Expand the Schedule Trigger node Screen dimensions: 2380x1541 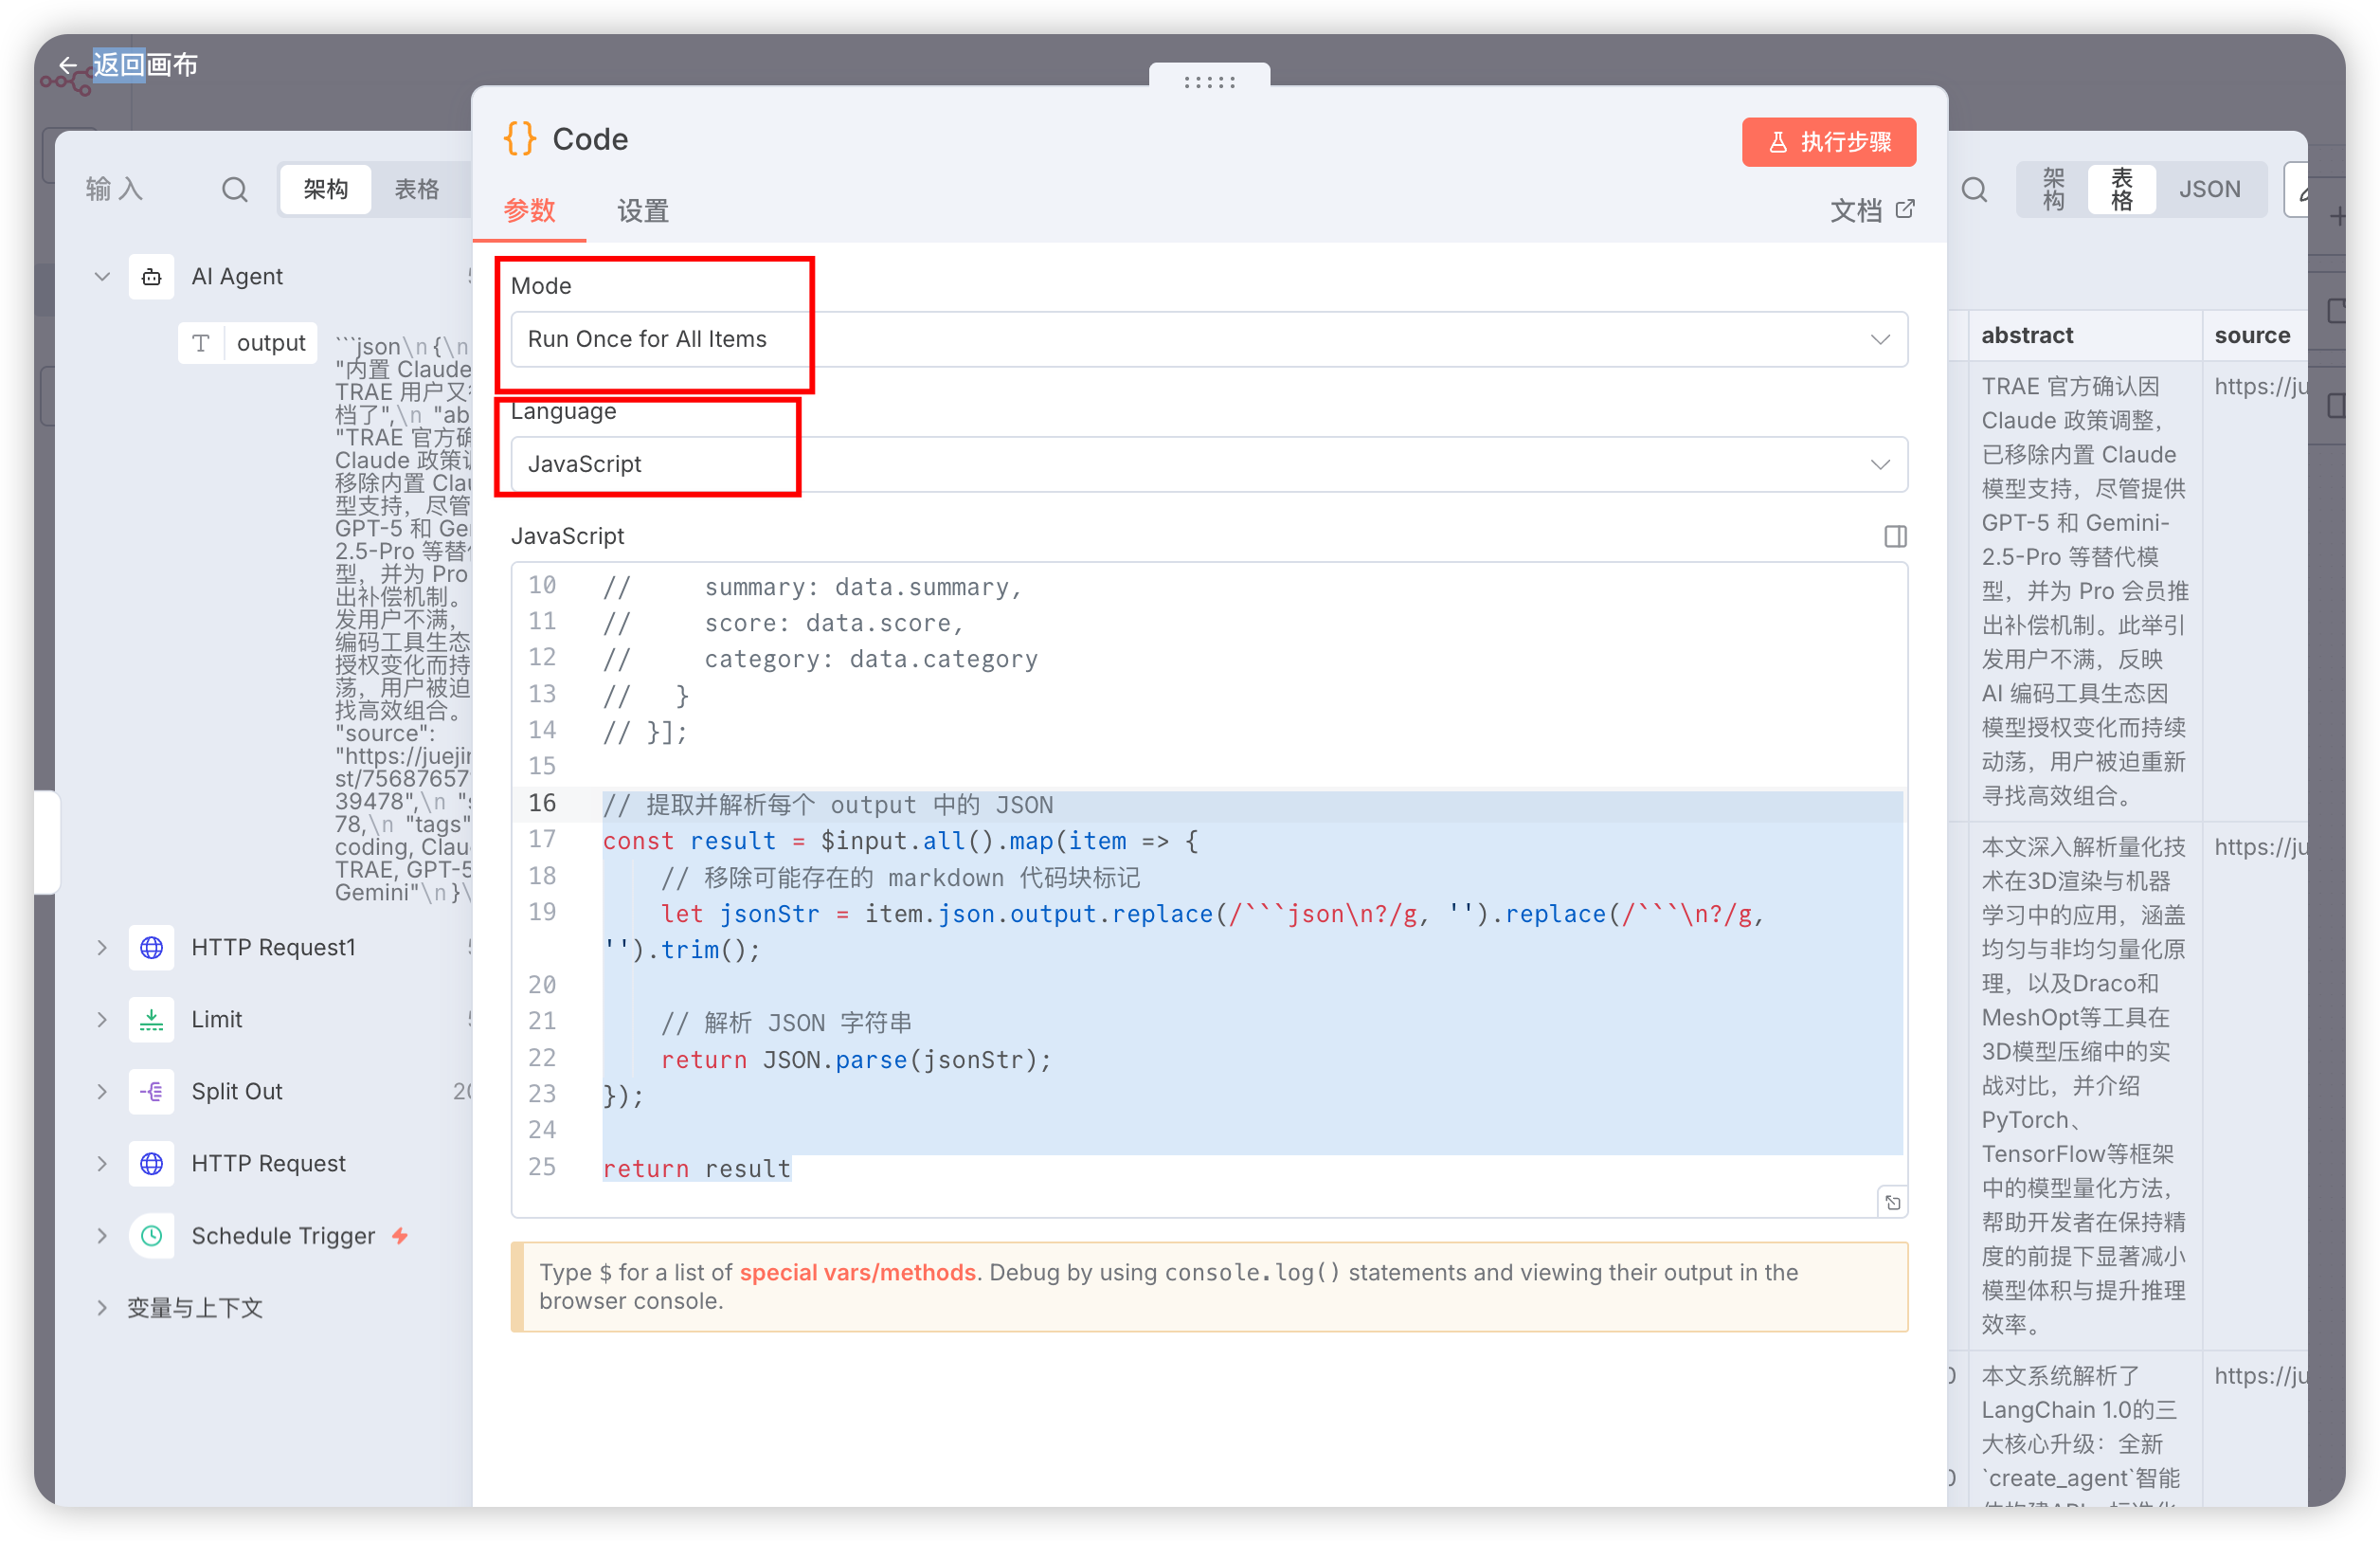pyautogui.click(x=102, y=1235)
